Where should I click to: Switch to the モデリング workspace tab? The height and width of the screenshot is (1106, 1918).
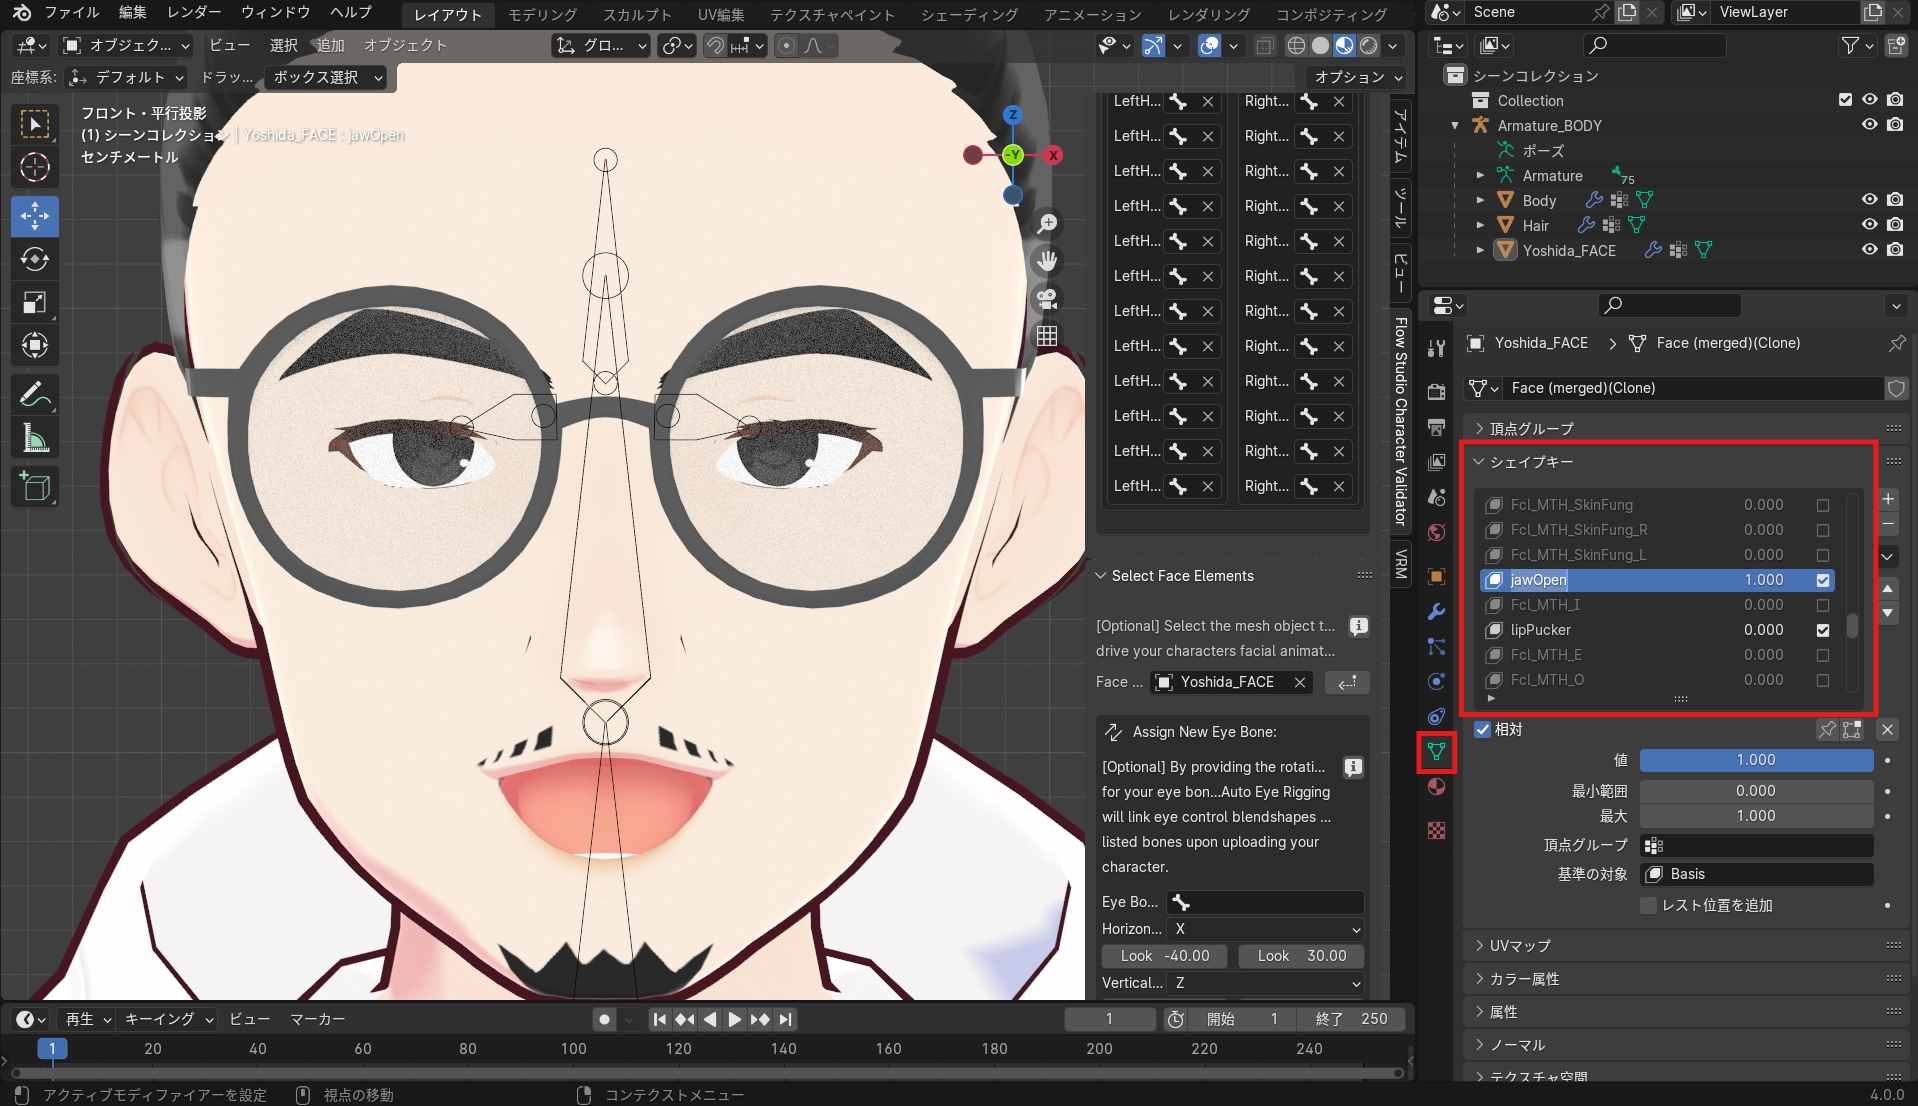[542, 14]
